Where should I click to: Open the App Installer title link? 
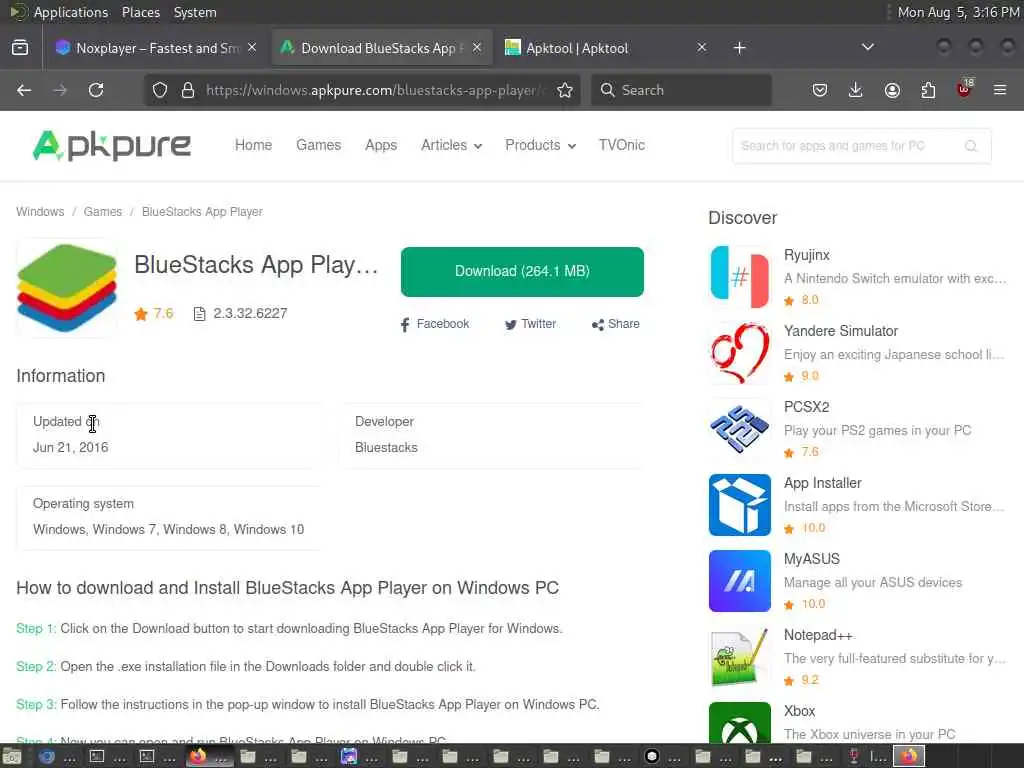(823, 483)
